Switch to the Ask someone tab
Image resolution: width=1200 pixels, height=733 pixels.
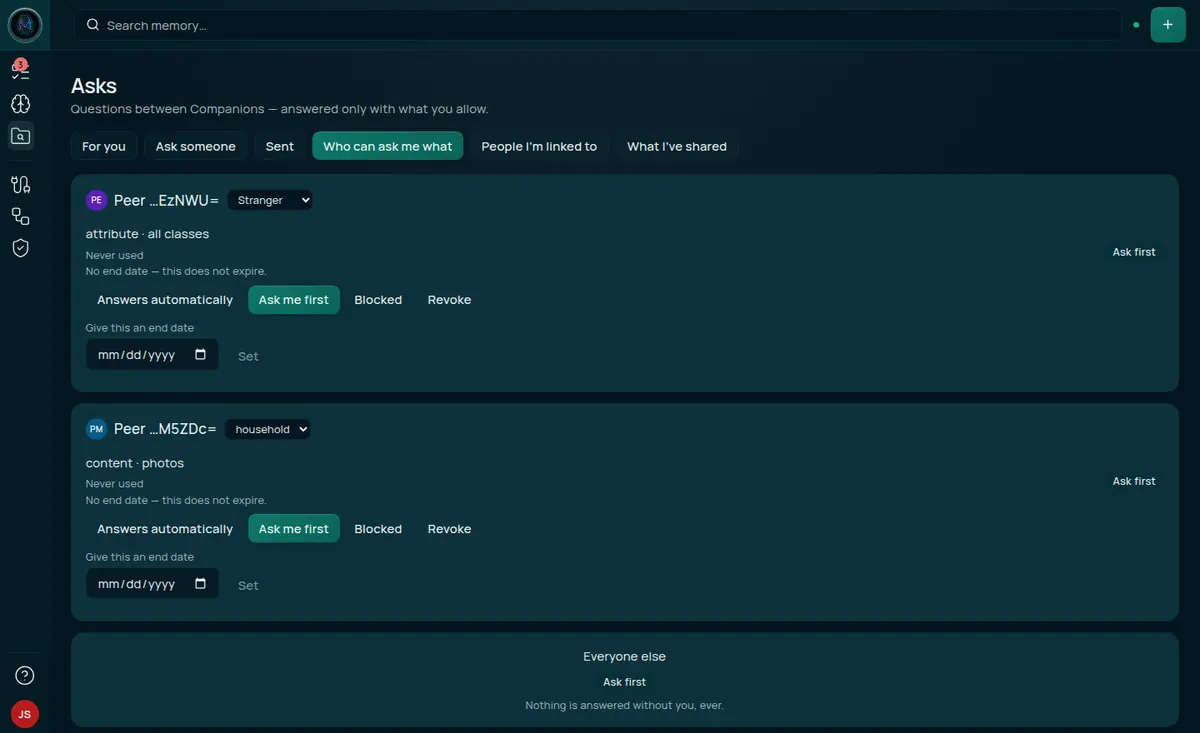[x=196, y=146]
